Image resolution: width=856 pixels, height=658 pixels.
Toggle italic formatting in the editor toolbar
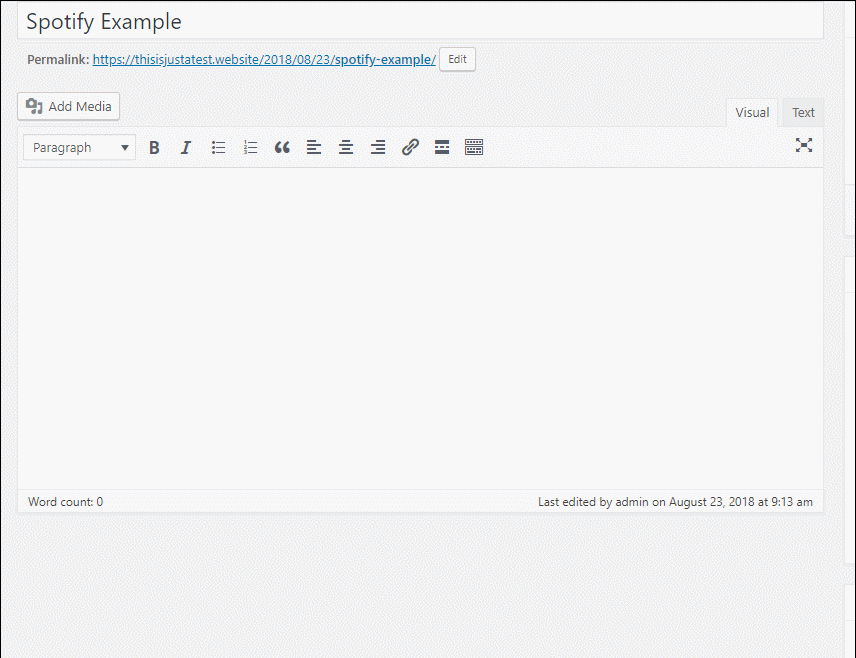coord(186,147)
